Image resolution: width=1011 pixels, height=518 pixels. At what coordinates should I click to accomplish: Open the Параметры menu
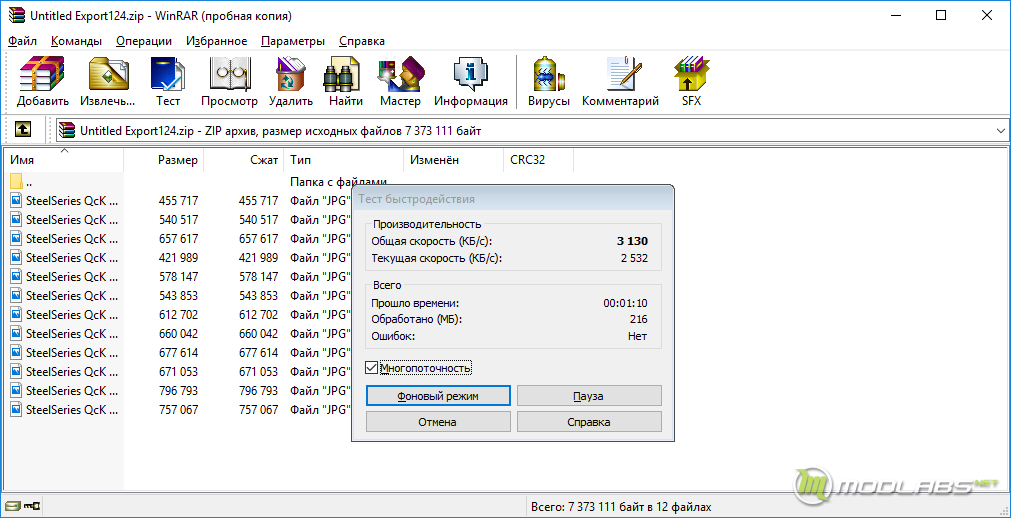(293, 41)
